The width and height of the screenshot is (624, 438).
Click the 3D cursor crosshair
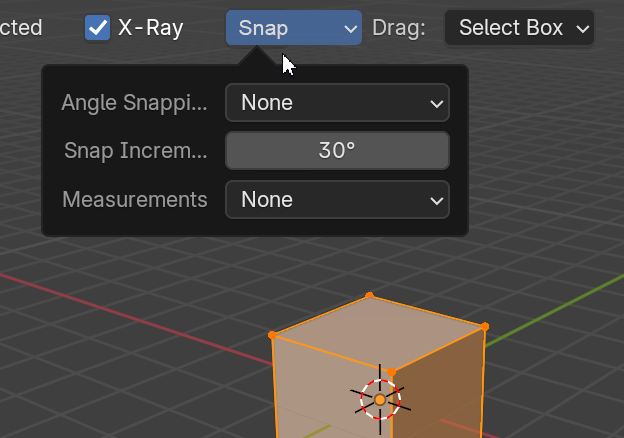[x=380, y=399]
